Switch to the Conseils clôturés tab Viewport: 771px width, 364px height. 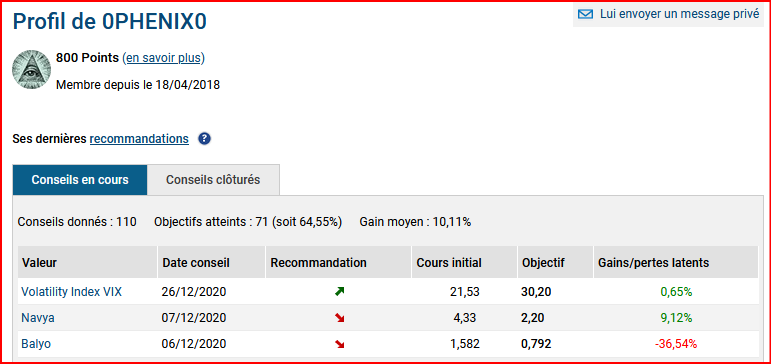[x=213, y=180]
